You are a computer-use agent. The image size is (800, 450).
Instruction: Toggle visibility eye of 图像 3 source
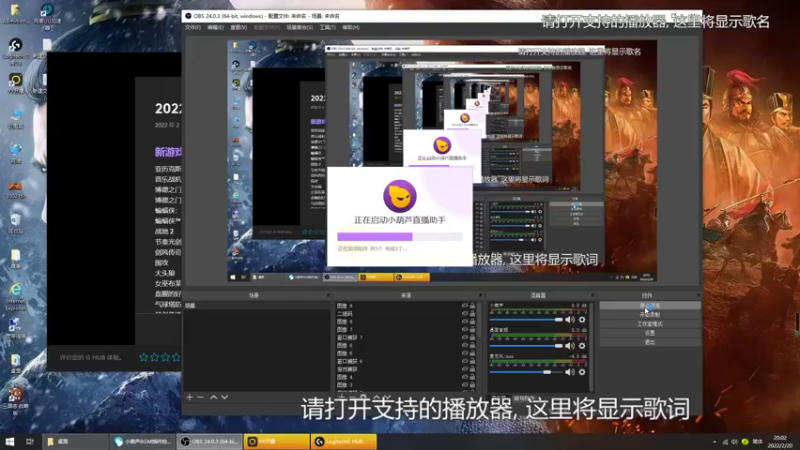[464, 385]
